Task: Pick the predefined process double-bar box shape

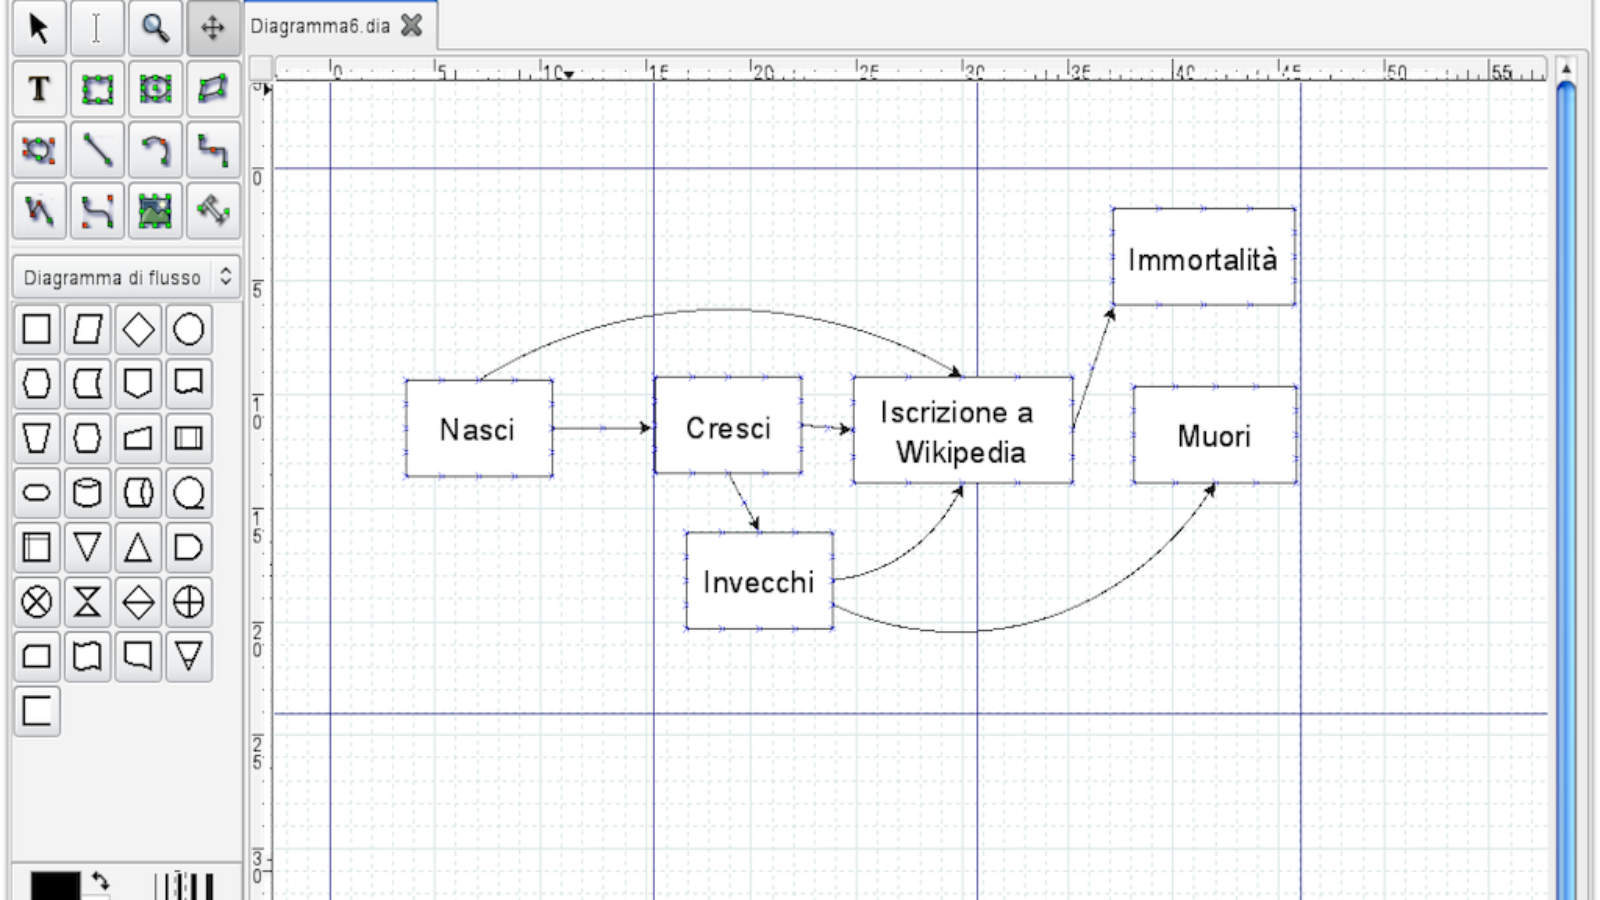Action: pos(189,438)
